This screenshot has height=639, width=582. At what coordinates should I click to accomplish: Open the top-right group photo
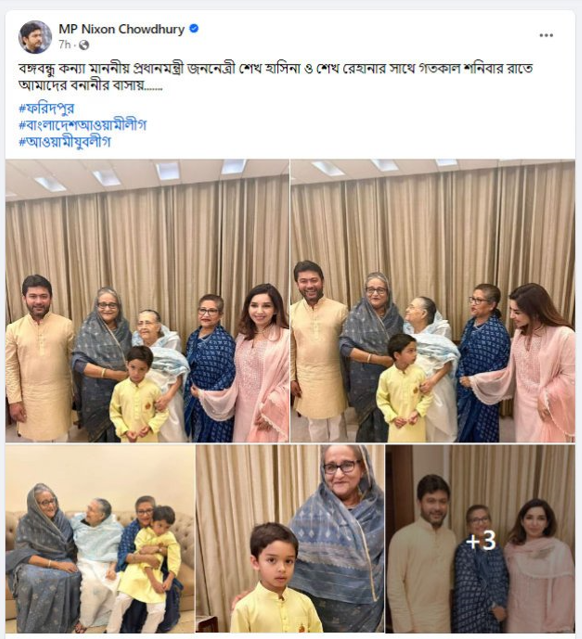click(x=433, y=301)
